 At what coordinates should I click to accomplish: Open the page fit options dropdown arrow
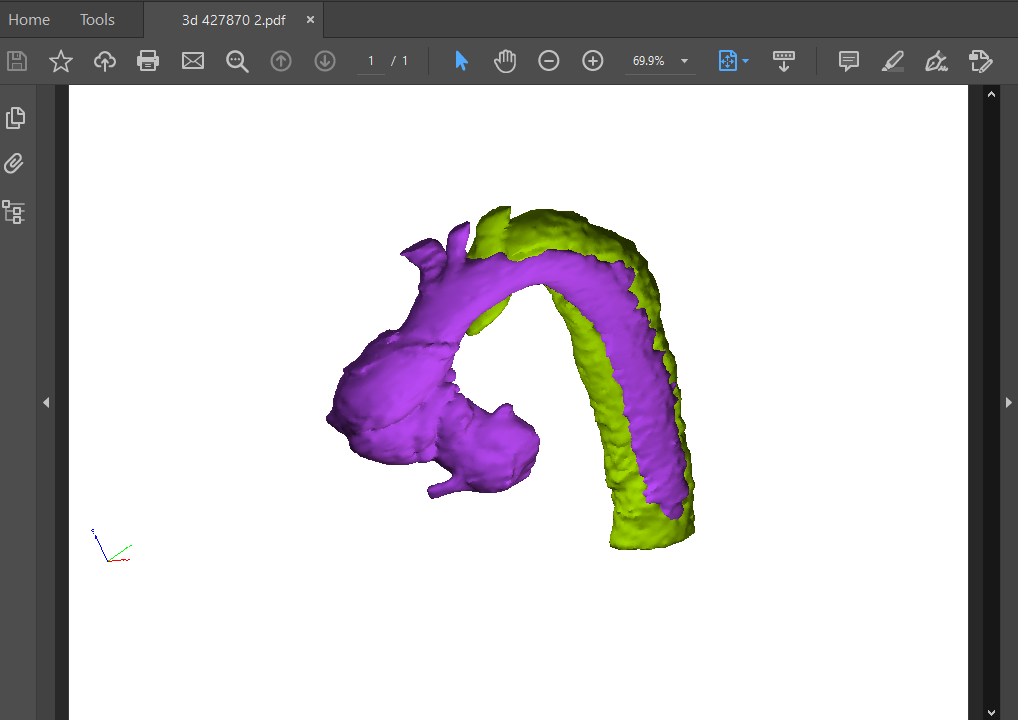(744, 61)
